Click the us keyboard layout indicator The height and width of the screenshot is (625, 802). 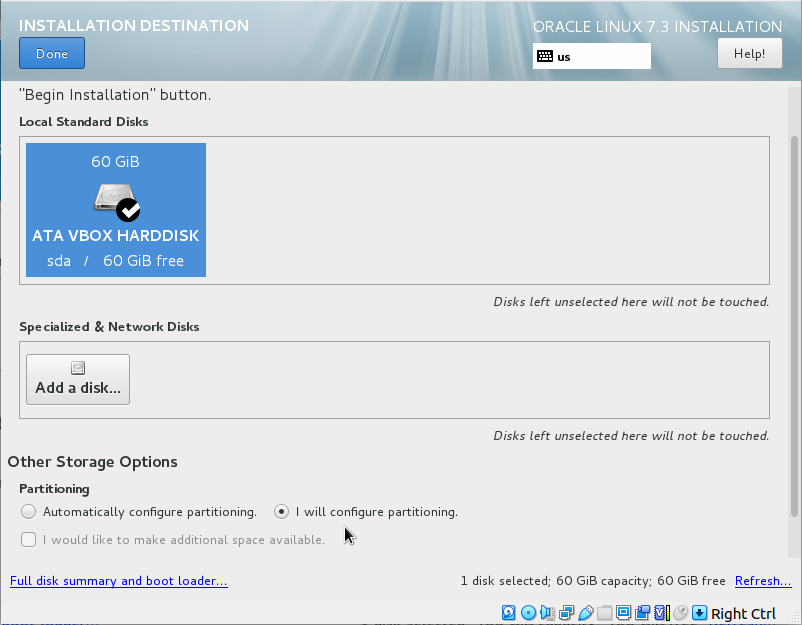(x=592, y=56)
